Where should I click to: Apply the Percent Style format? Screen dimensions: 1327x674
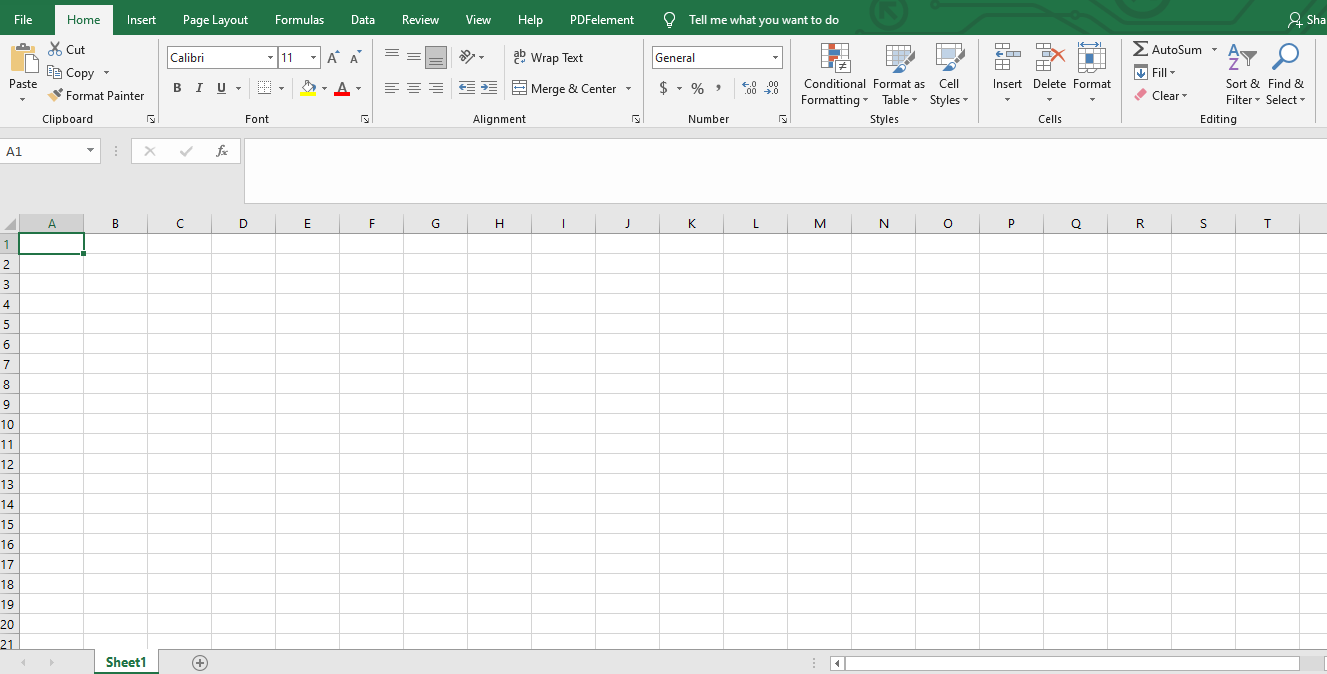point(697,88)
